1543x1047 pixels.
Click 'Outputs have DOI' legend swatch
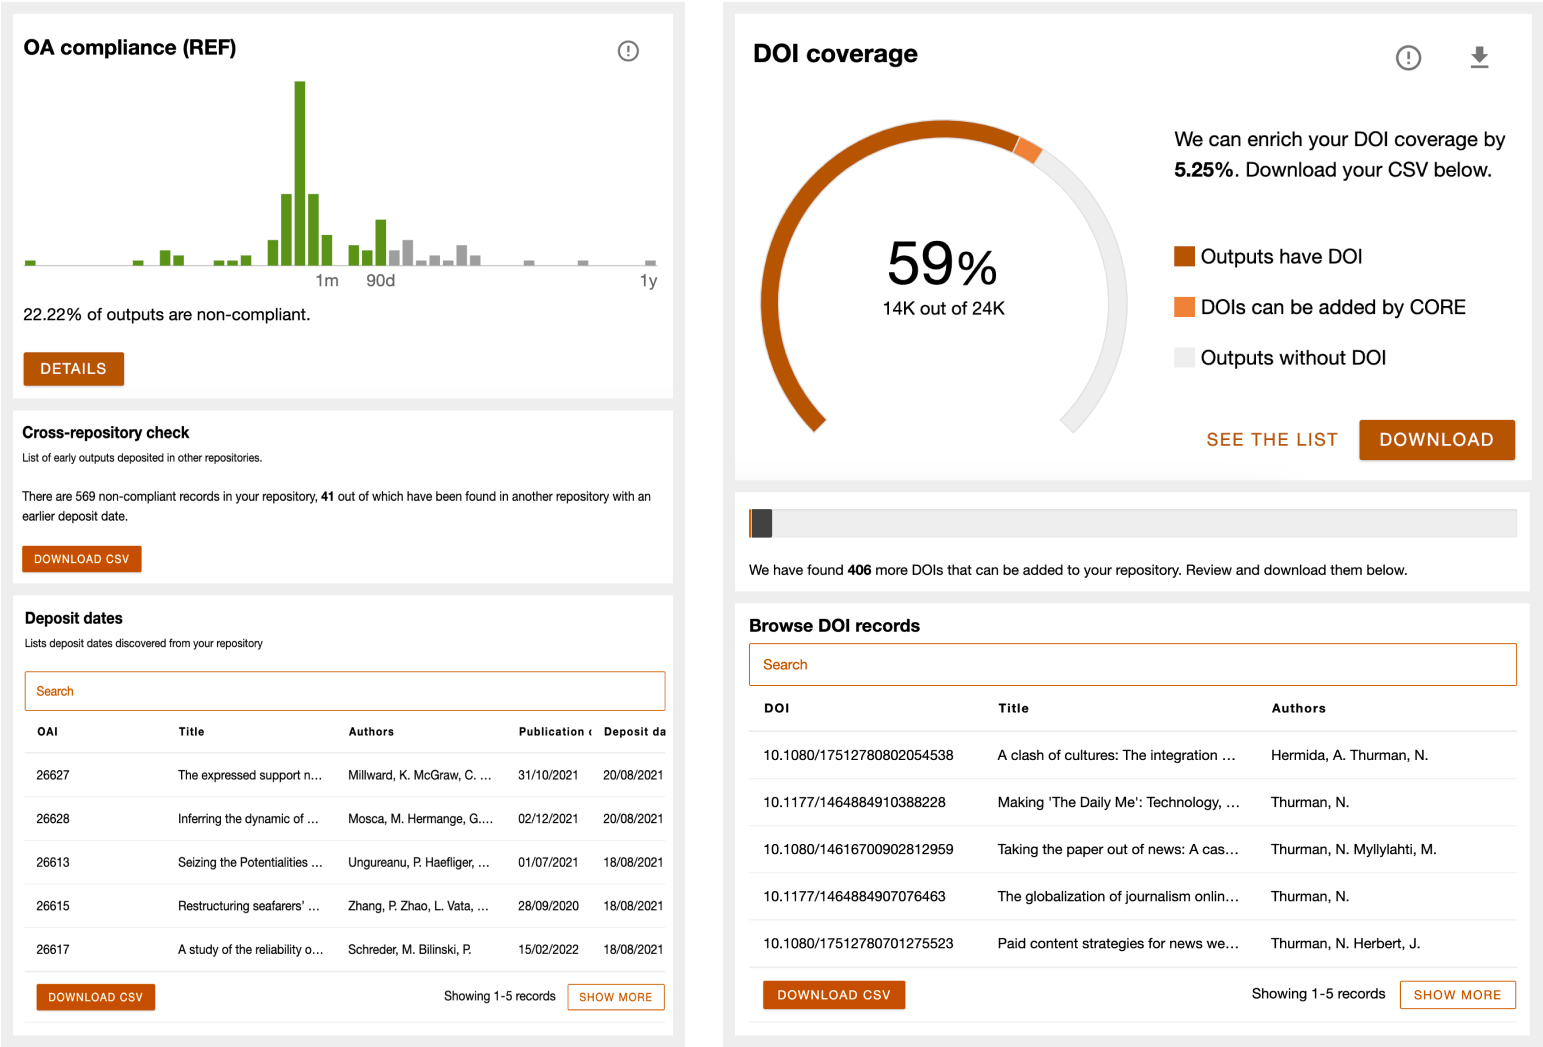tap(1184, 257)
